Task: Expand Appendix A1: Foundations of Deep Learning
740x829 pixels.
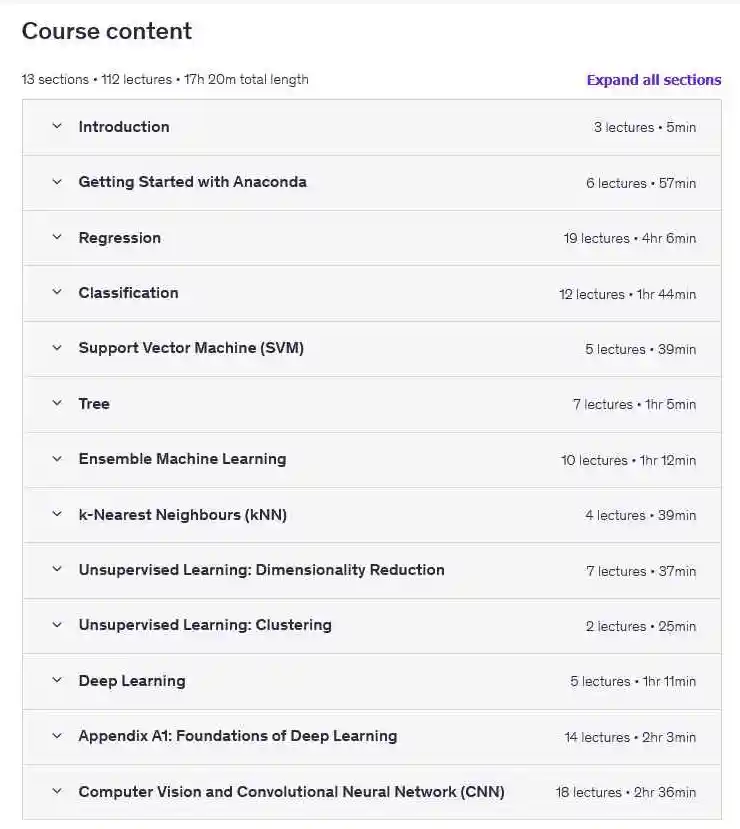Action: pos(238,736)
